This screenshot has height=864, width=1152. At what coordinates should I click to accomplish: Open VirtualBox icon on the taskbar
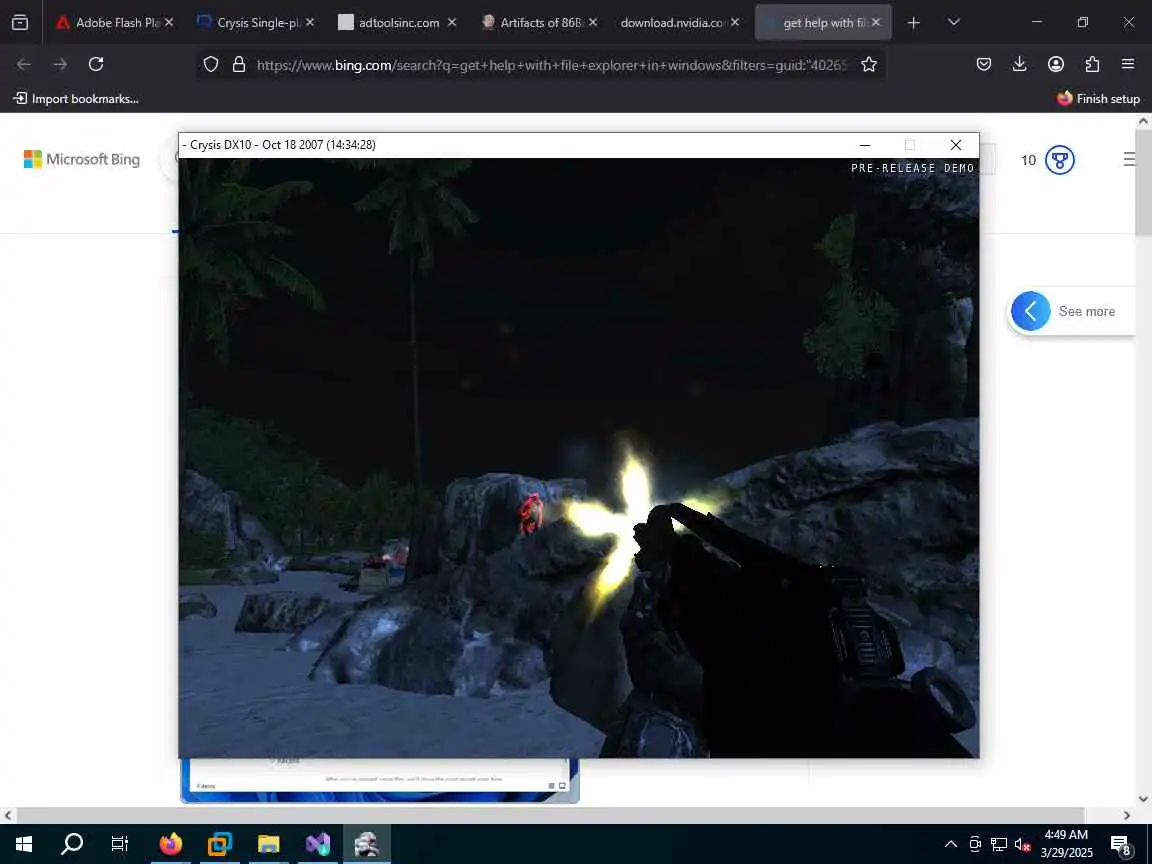tap(220, 843)
